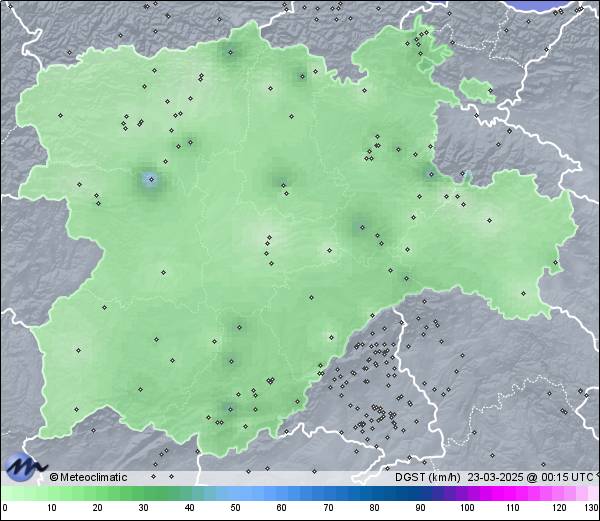Click scale label 60
Viewport: 600px width, 521px height.
(x=282, y=508)
